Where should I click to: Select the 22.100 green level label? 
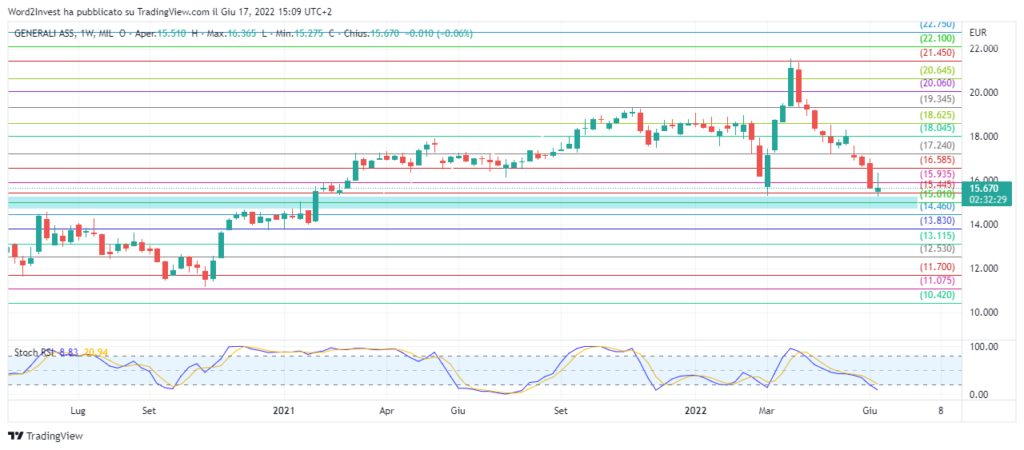[937, 38]
